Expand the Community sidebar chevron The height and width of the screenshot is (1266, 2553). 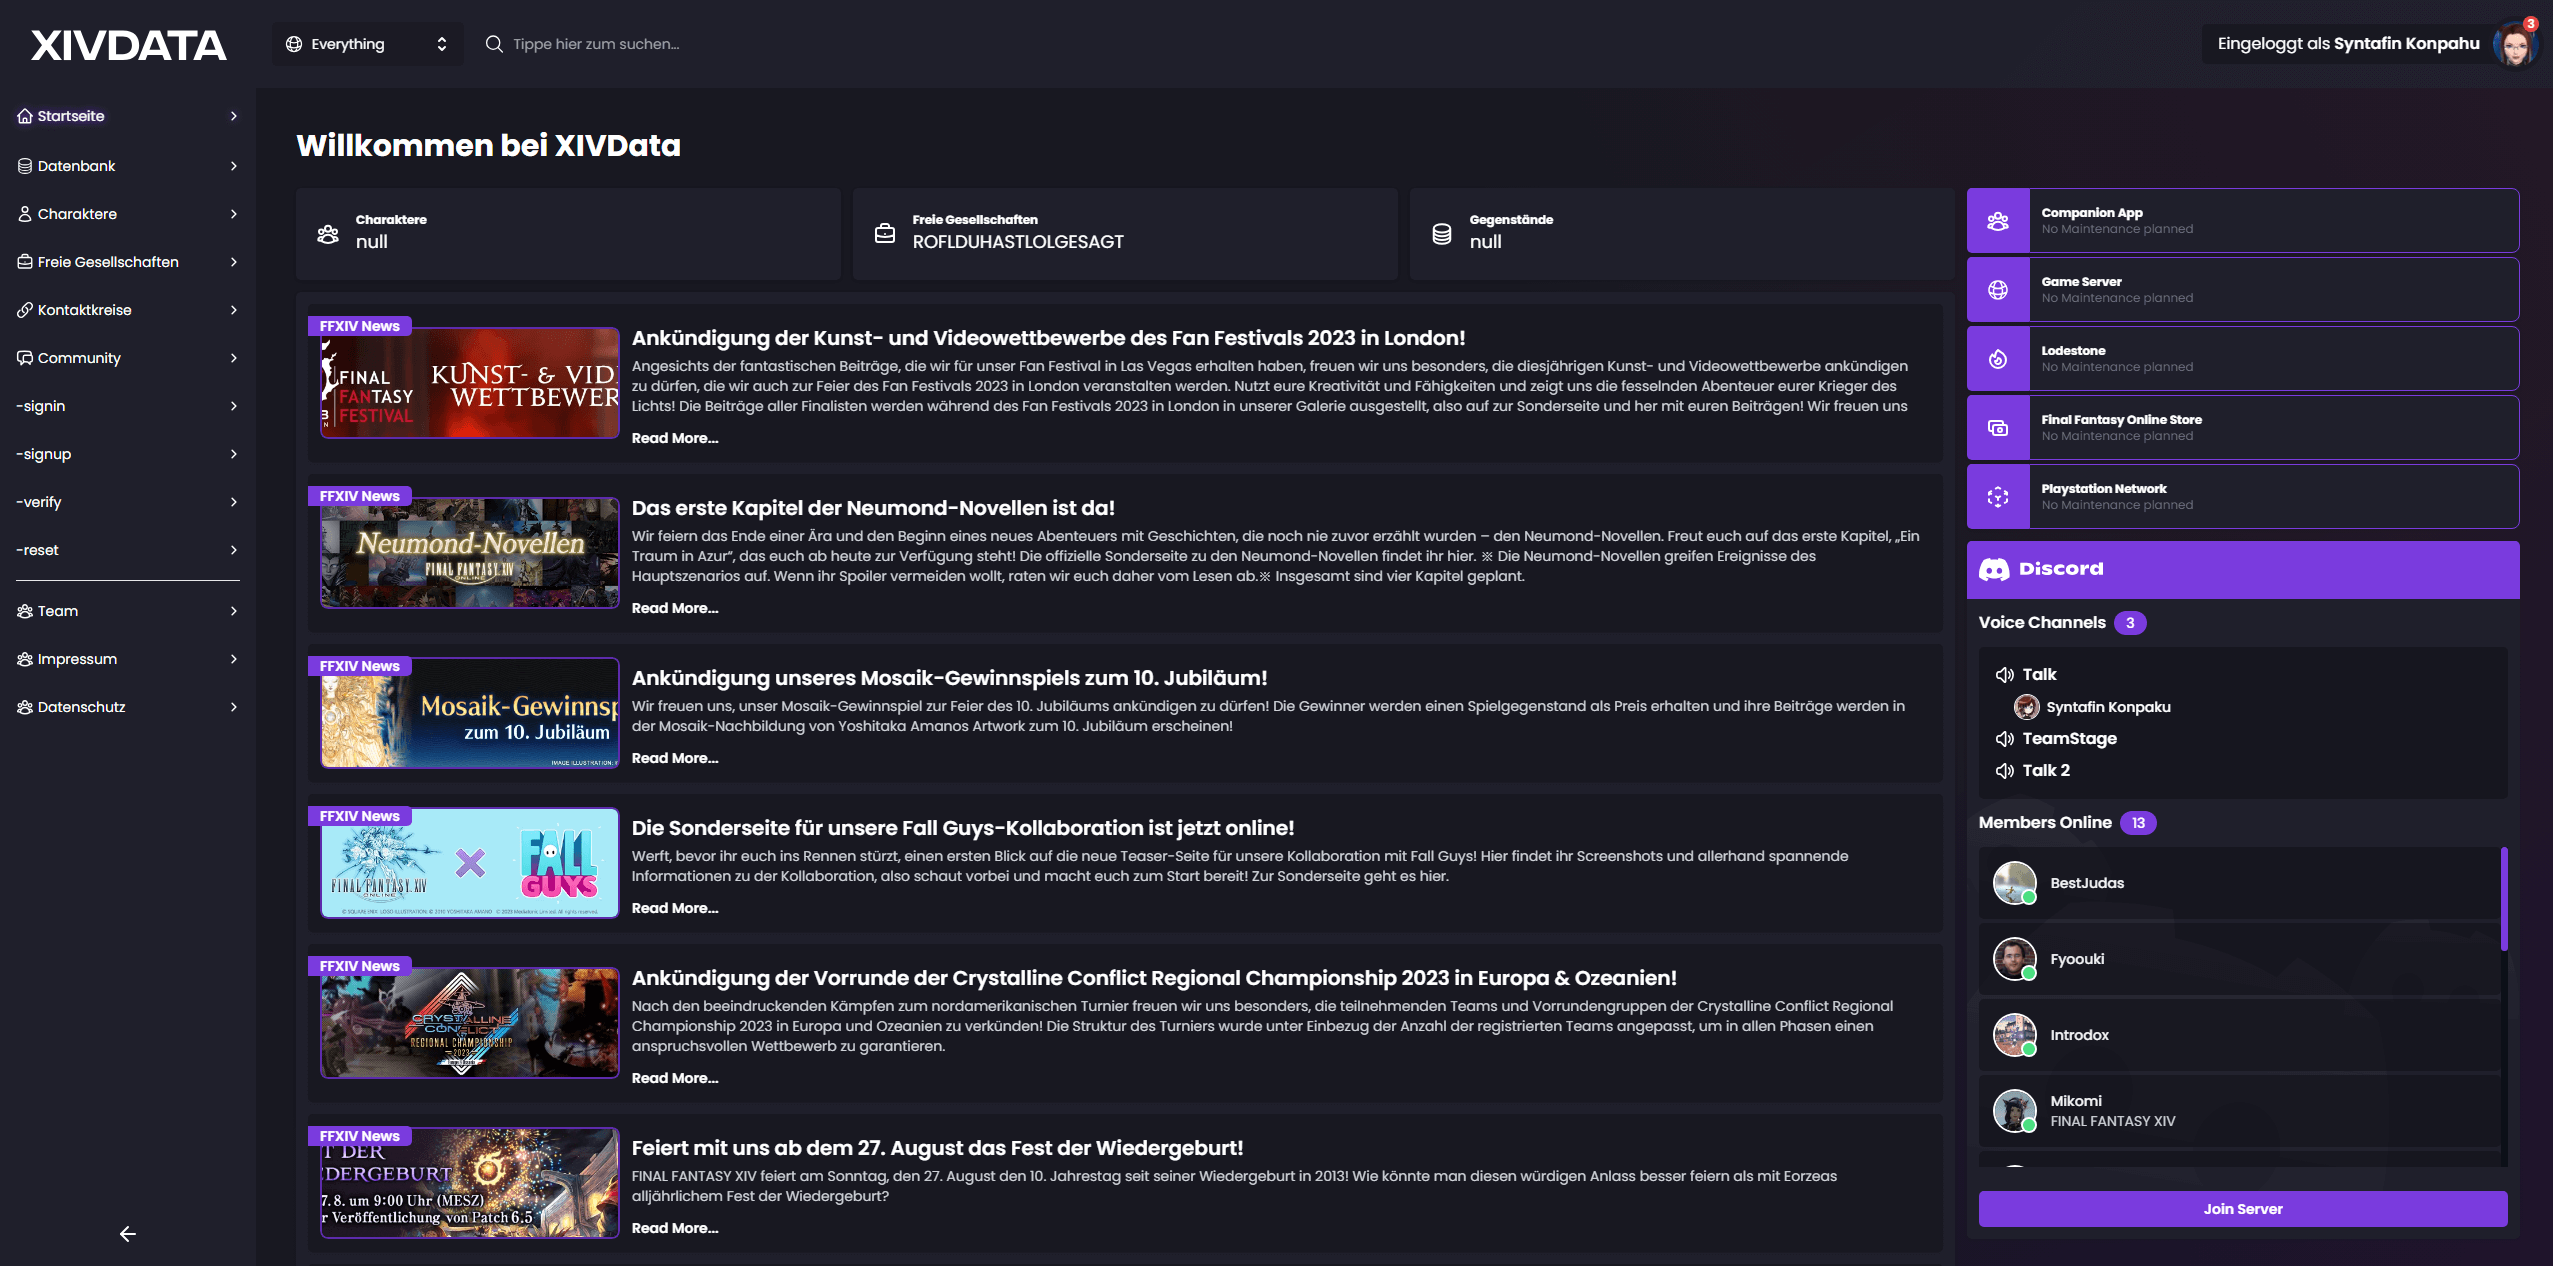click(234, 358)
